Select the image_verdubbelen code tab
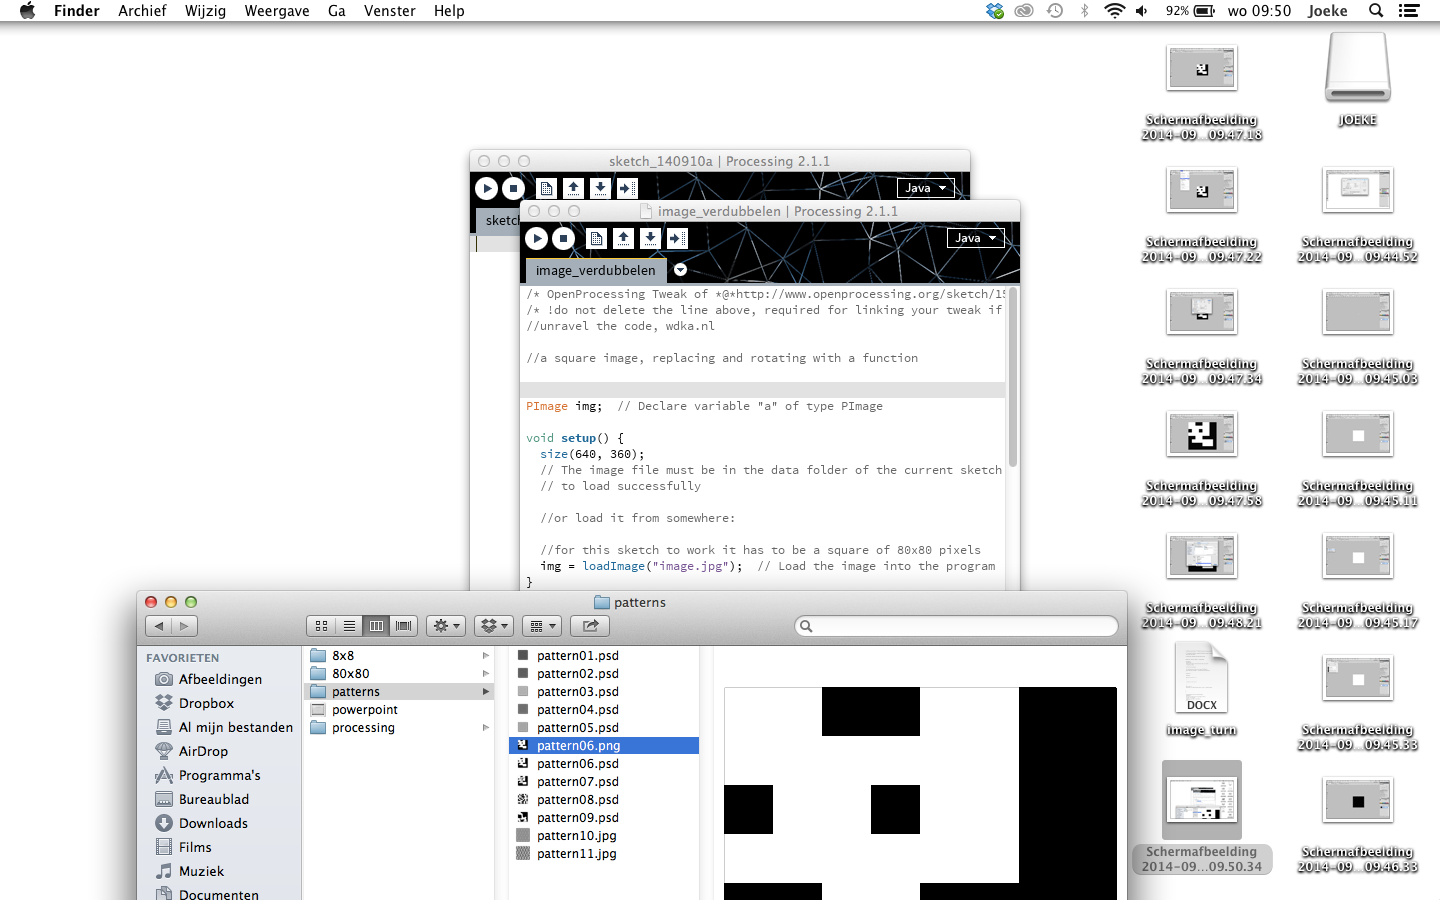 (x=594, y=269)
